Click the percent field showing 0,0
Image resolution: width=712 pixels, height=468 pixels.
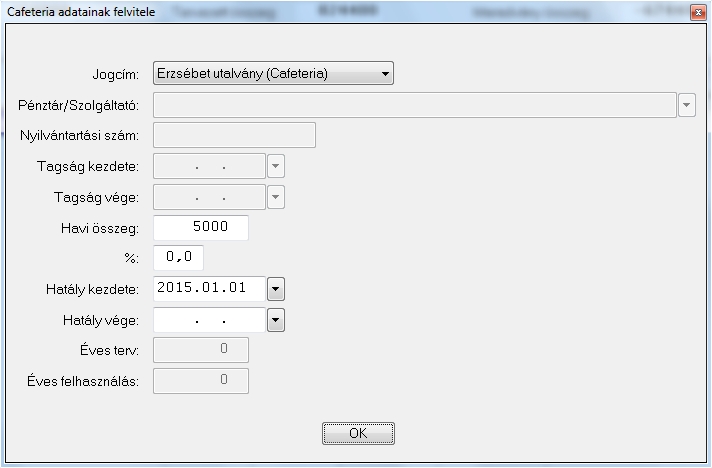pyautogui.click(x=178, y=258)
